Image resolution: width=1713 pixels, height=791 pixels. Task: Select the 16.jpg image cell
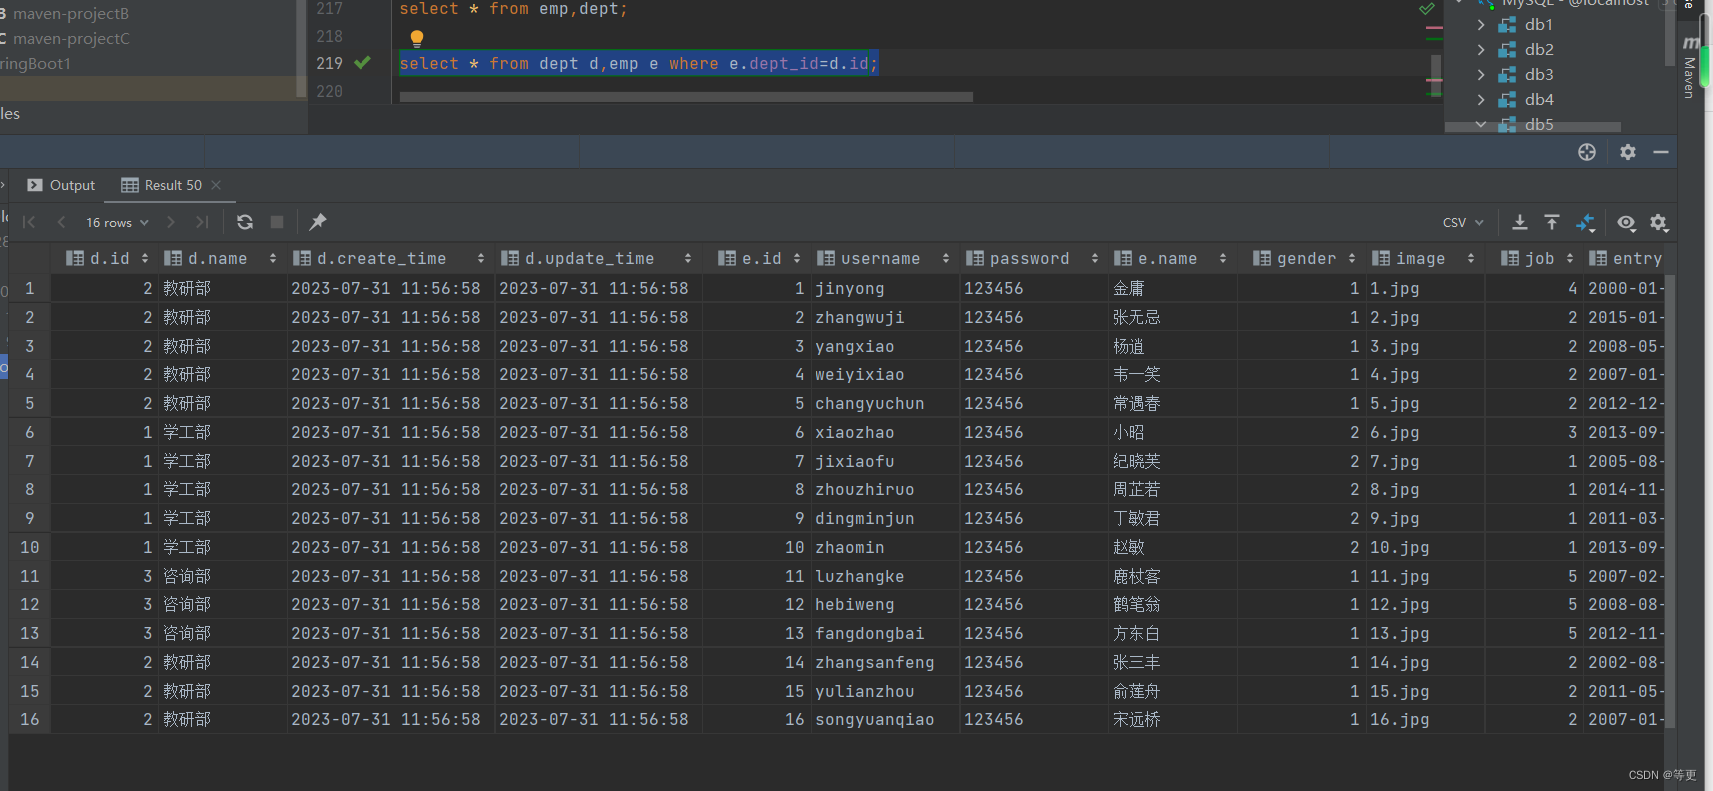click(1424, 719)
